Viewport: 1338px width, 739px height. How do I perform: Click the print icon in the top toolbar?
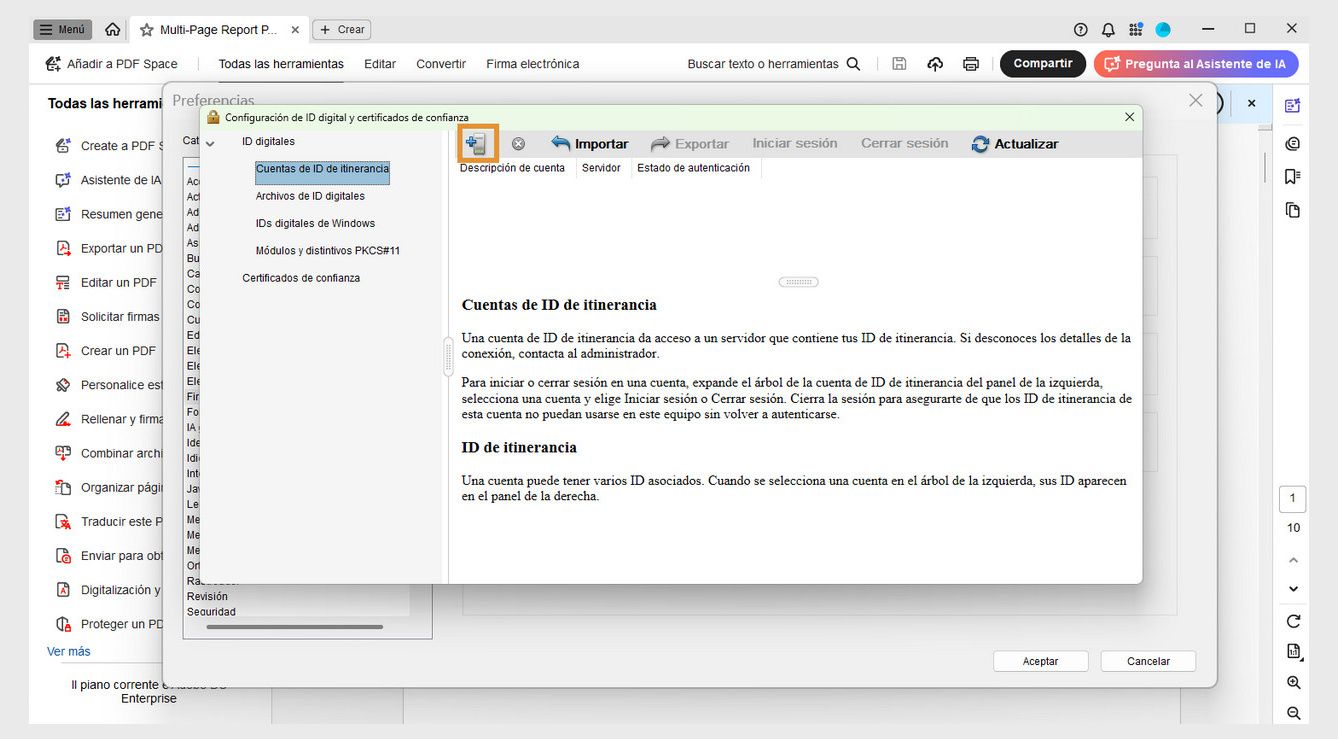click(x=970, y=63)
